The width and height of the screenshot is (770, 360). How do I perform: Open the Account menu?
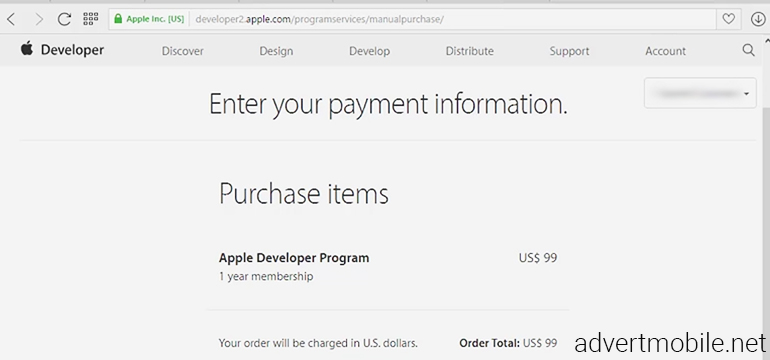tap(665, 51)
